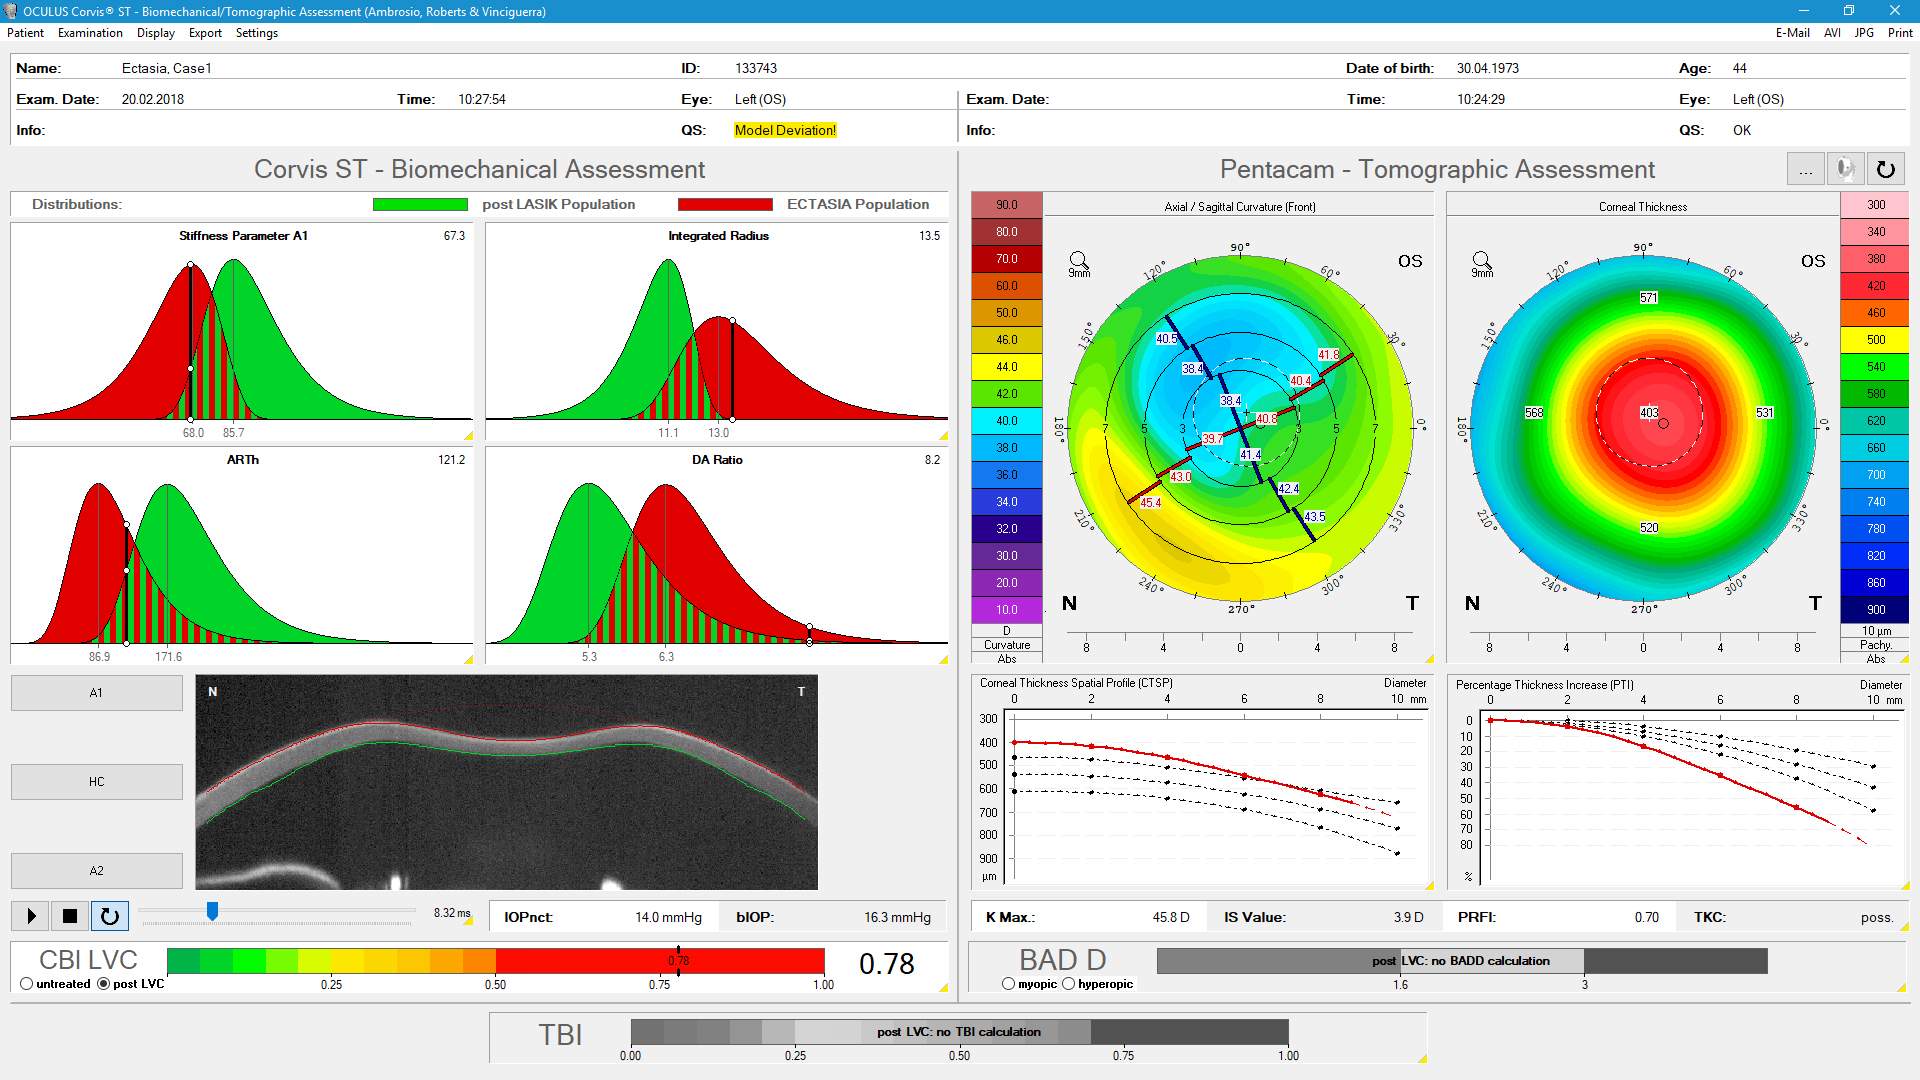This screenshot has height=1080, width=1920.
Task: Click 9mm magnifier on Corneal Thickness map
Action: (x=1482, y=264)
